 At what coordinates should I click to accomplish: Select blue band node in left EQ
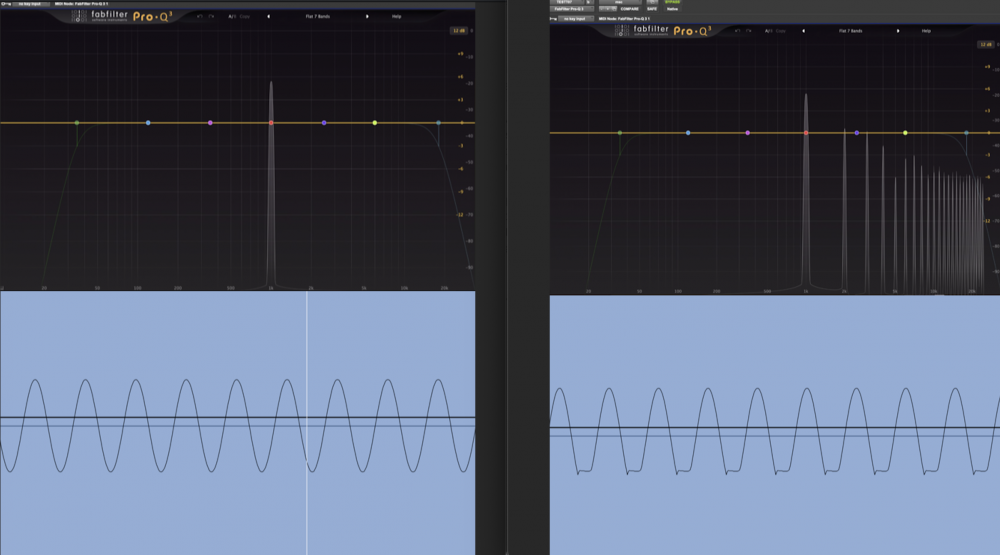[x=148, y=122]
